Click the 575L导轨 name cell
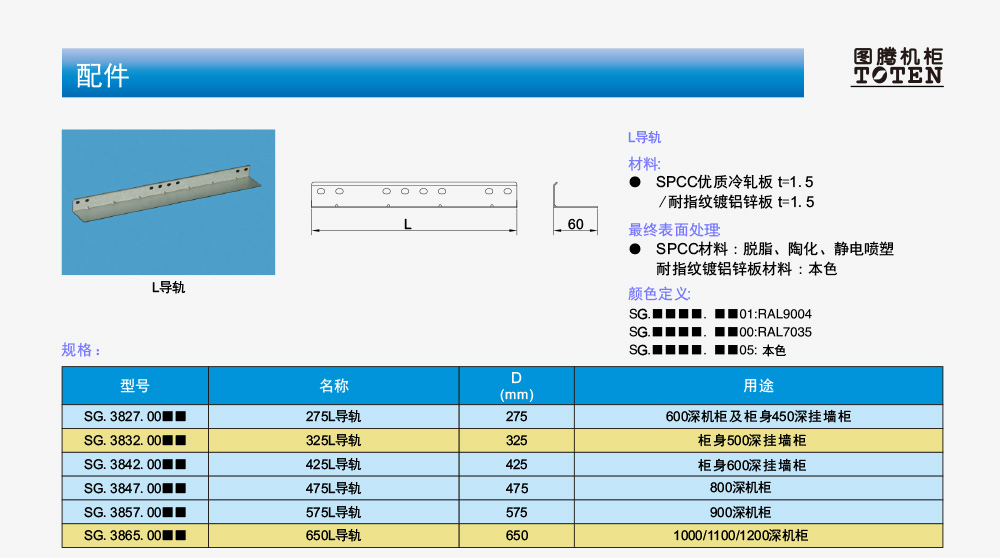 click(334, 512)
